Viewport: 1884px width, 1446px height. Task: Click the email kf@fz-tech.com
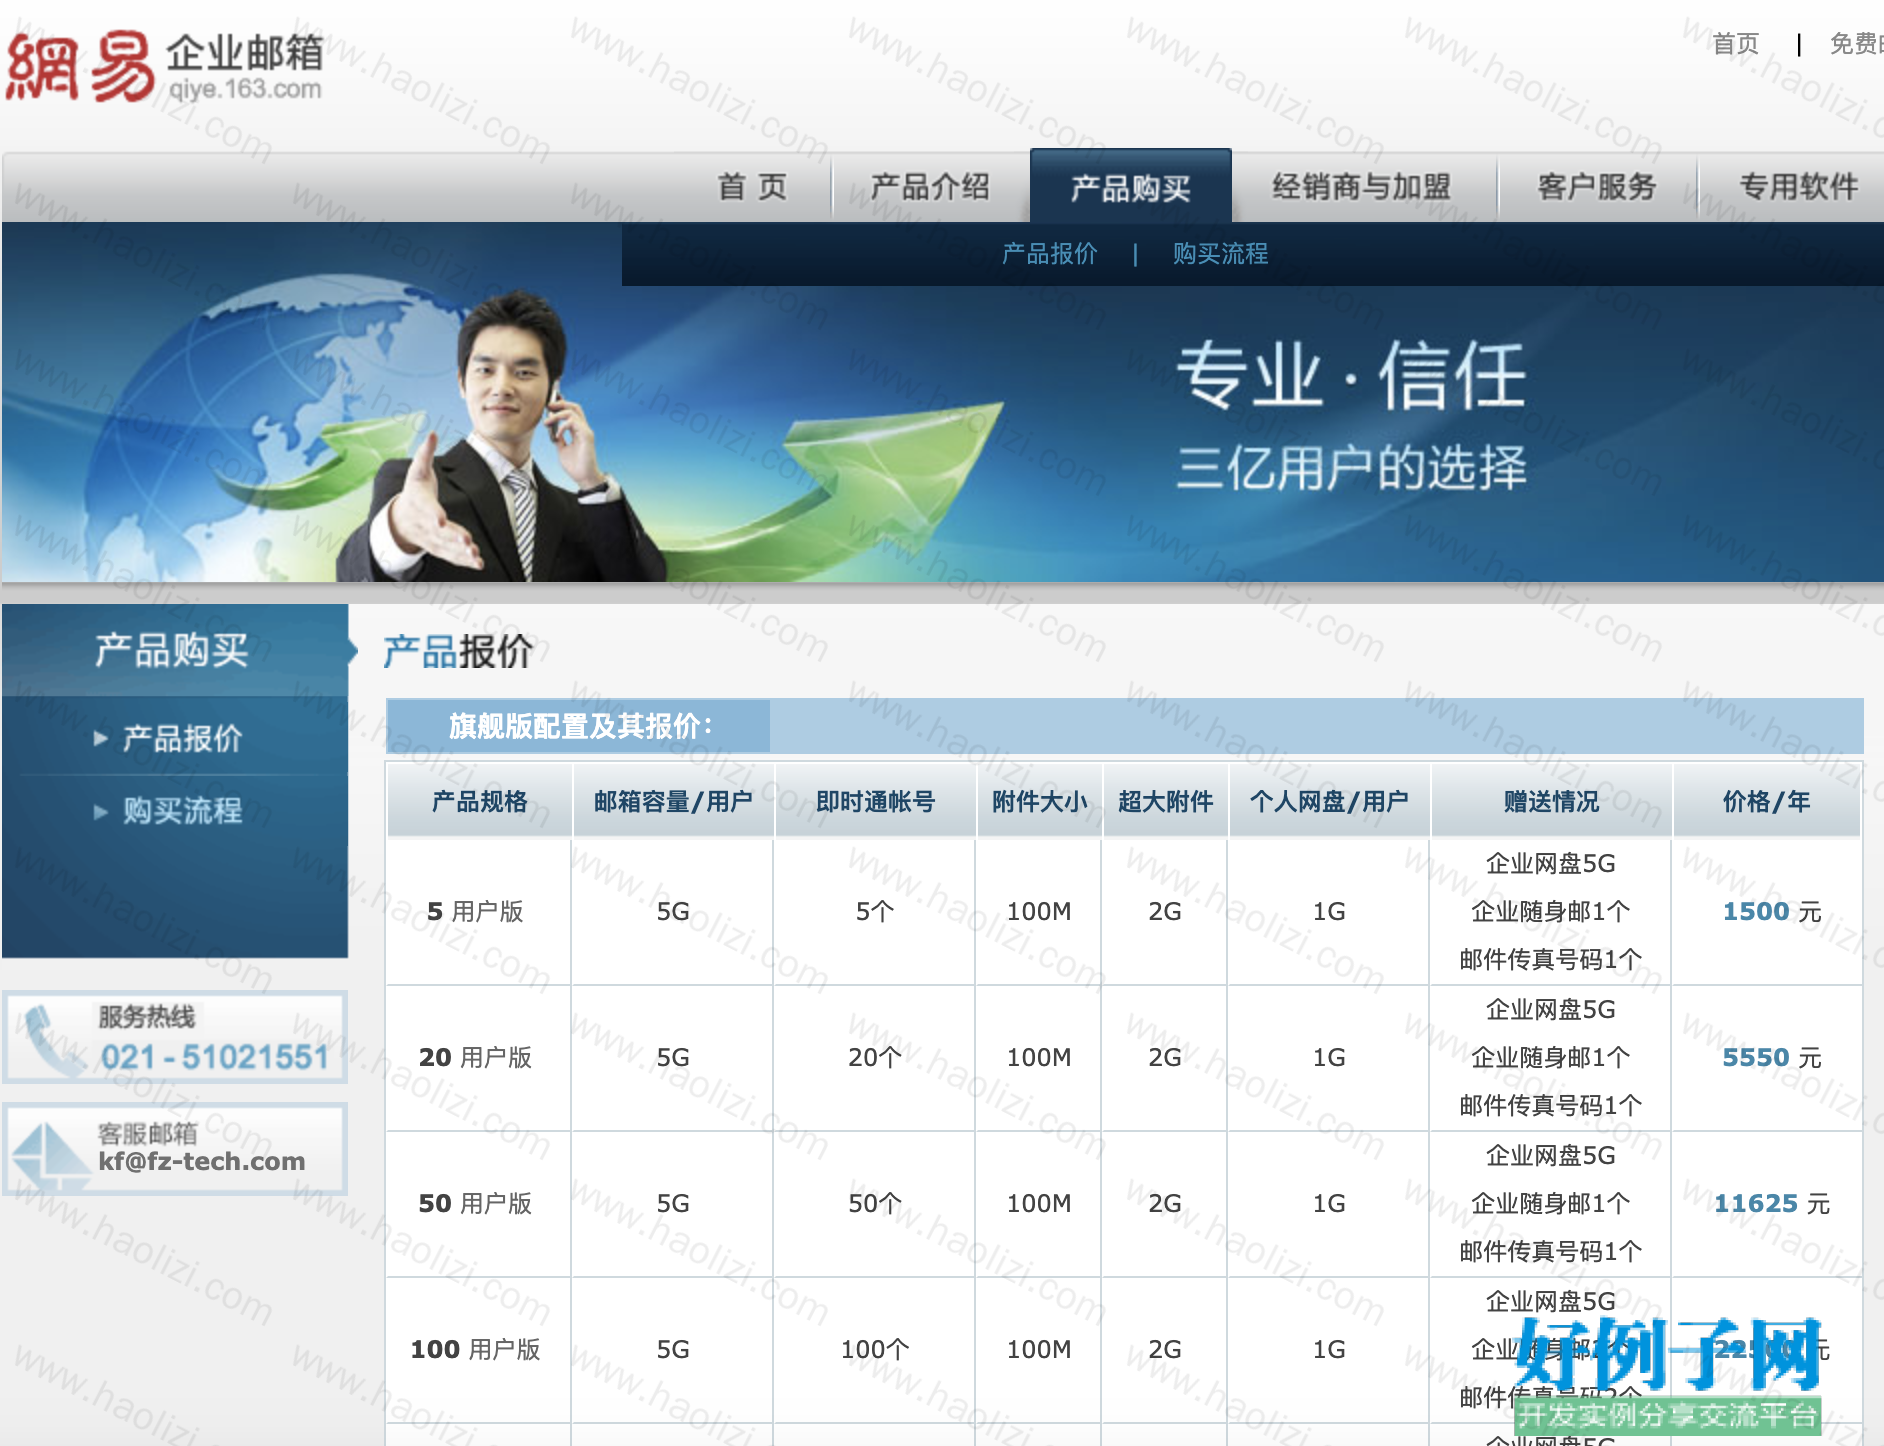(201, 1161)
